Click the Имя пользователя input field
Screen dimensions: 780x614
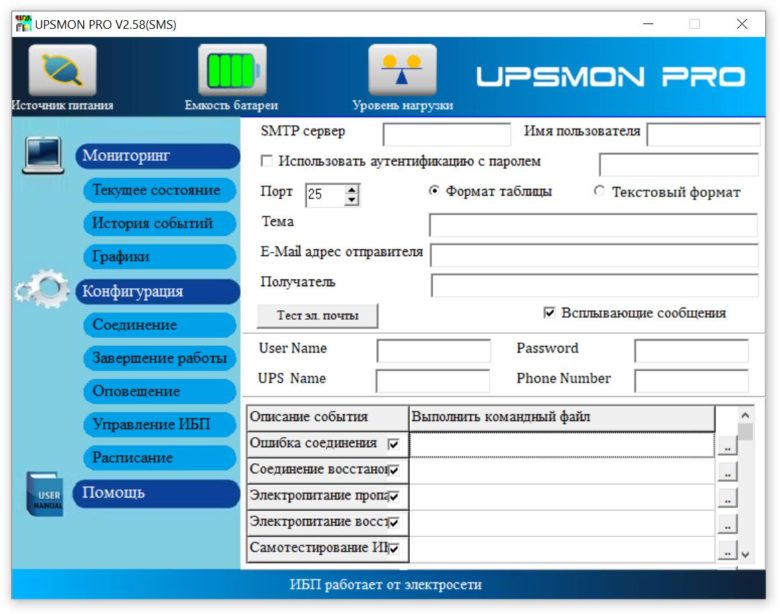coord(703,134)
